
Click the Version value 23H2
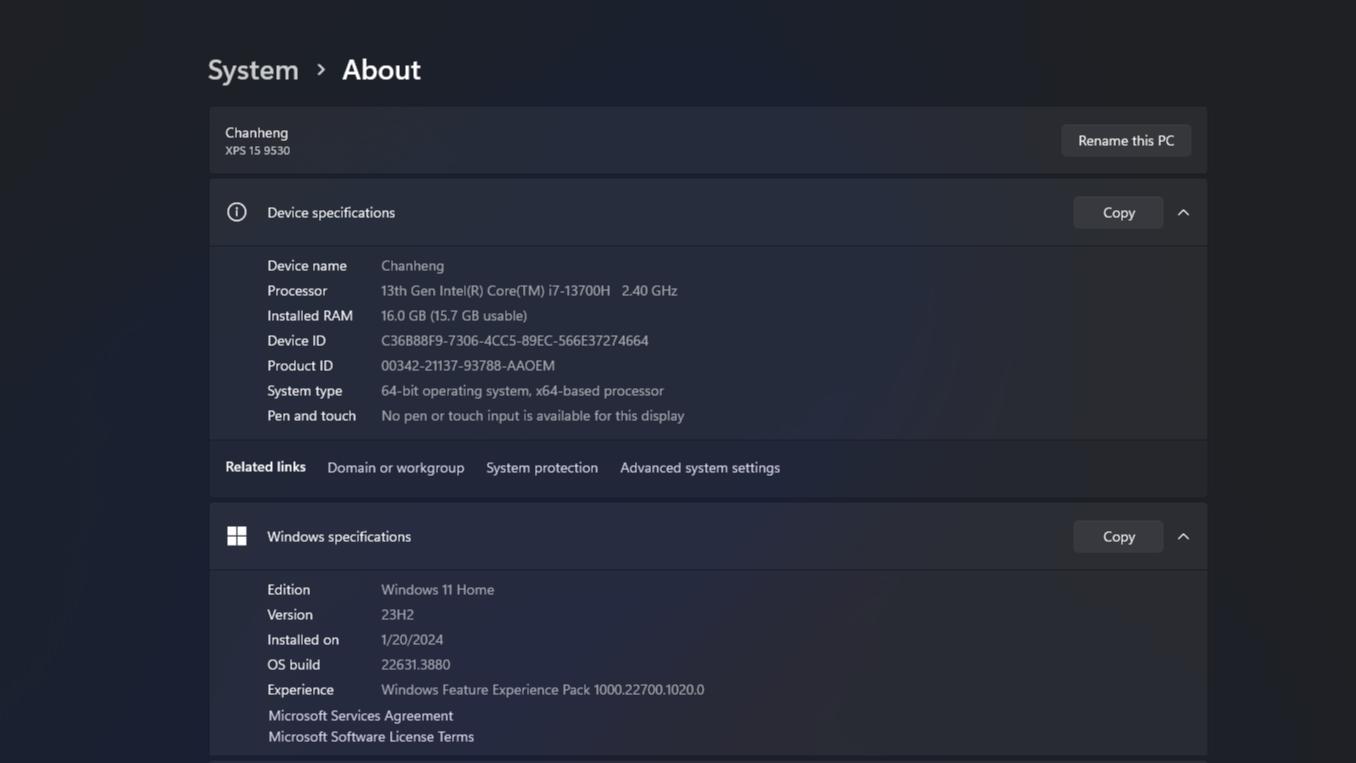pyautogui.click(x=397, y=614)
